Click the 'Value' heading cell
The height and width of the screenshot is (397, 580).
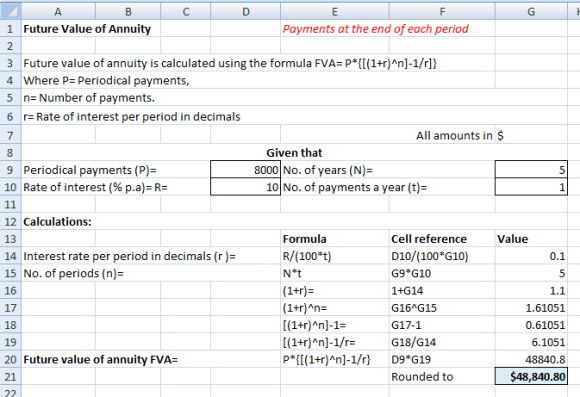tap(531, 239)
